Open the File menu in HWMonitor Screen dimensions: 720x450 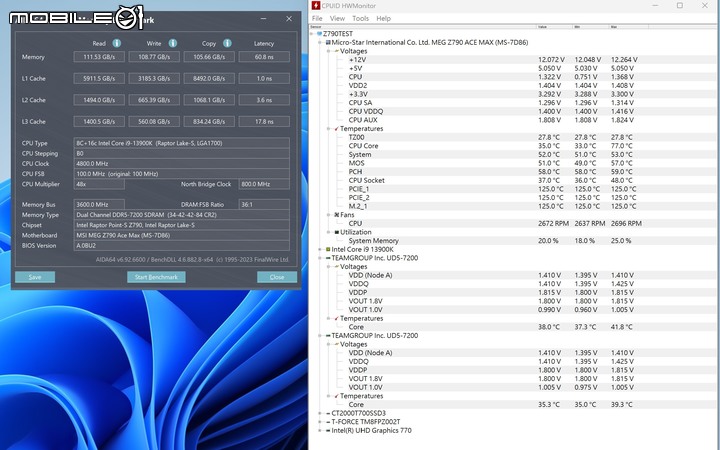[317, 18]
